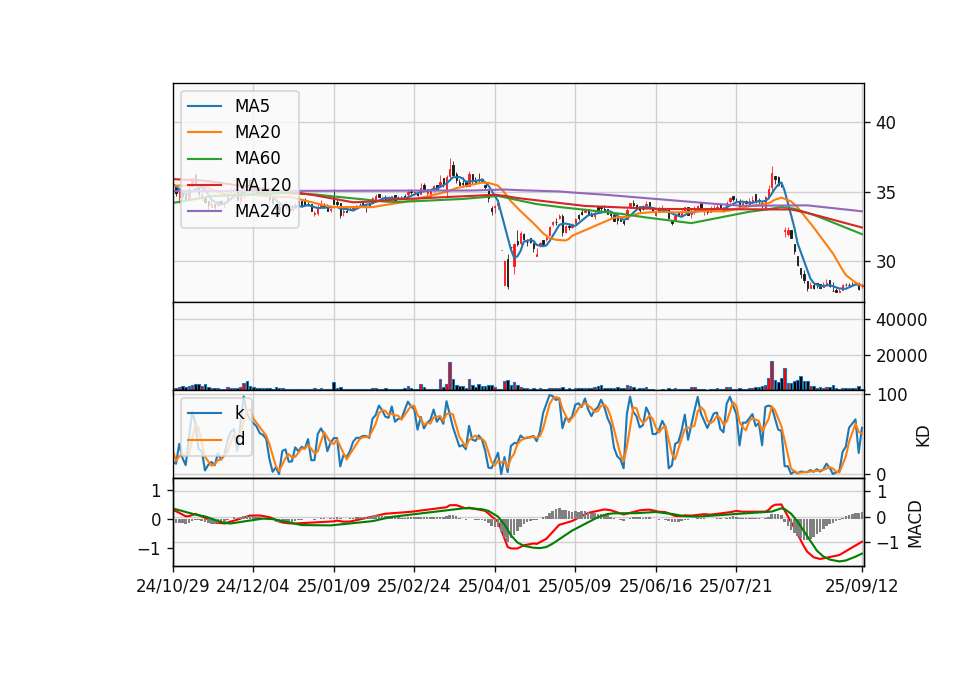Click the d legend entry in KD panel
This screenshot has width=960, height=690.
(x=239, y=439)
